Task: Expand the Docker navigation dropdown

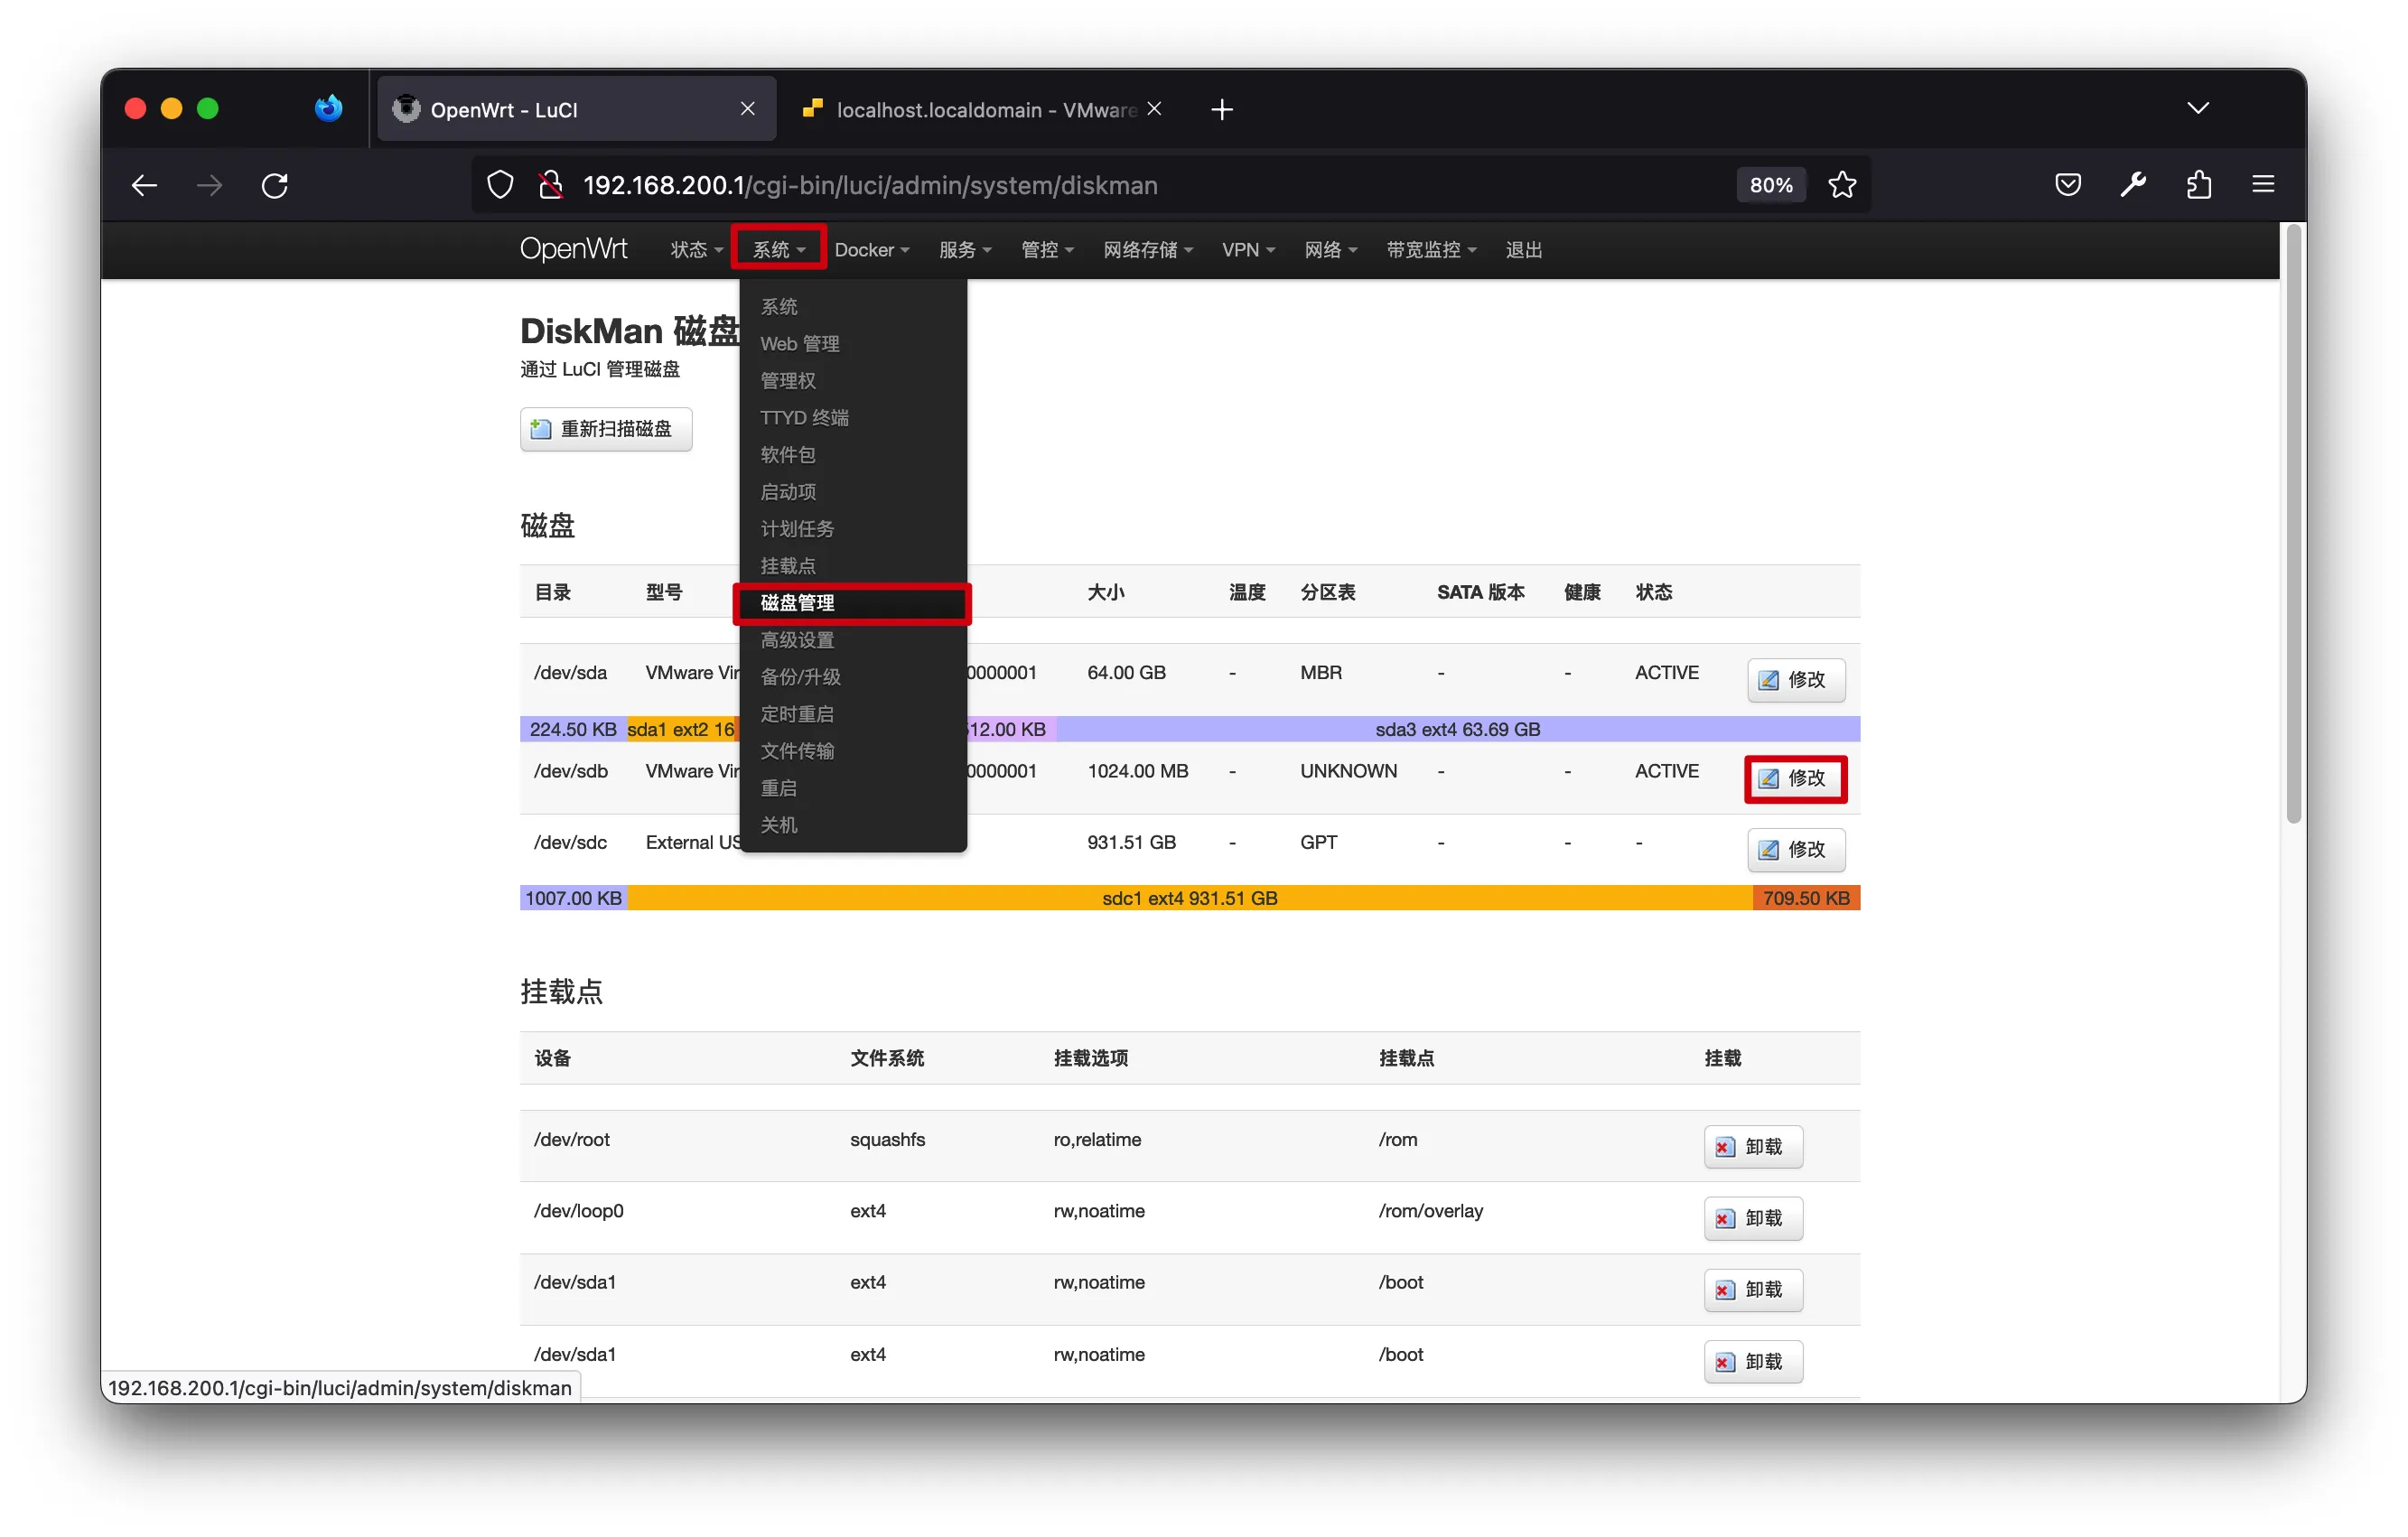Action: click(872, 250)
